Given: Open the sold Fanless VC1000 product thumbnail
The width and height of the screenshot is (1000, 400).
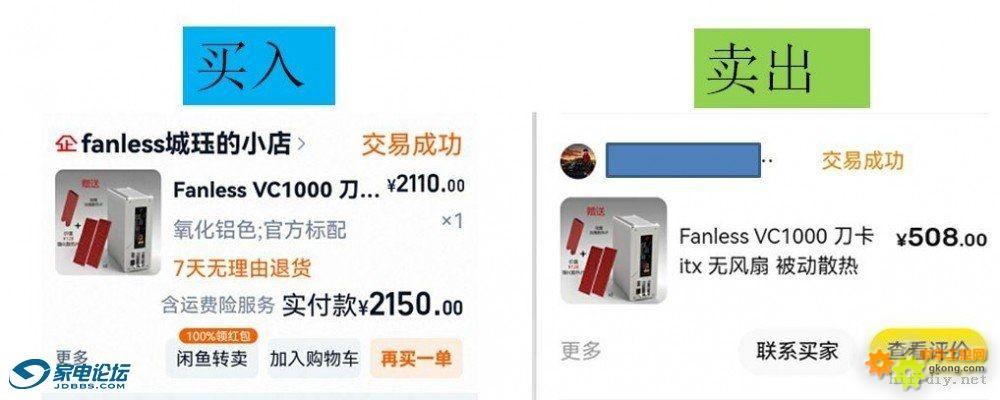Looking at the screenshot, I should click(x=613, y=250).
